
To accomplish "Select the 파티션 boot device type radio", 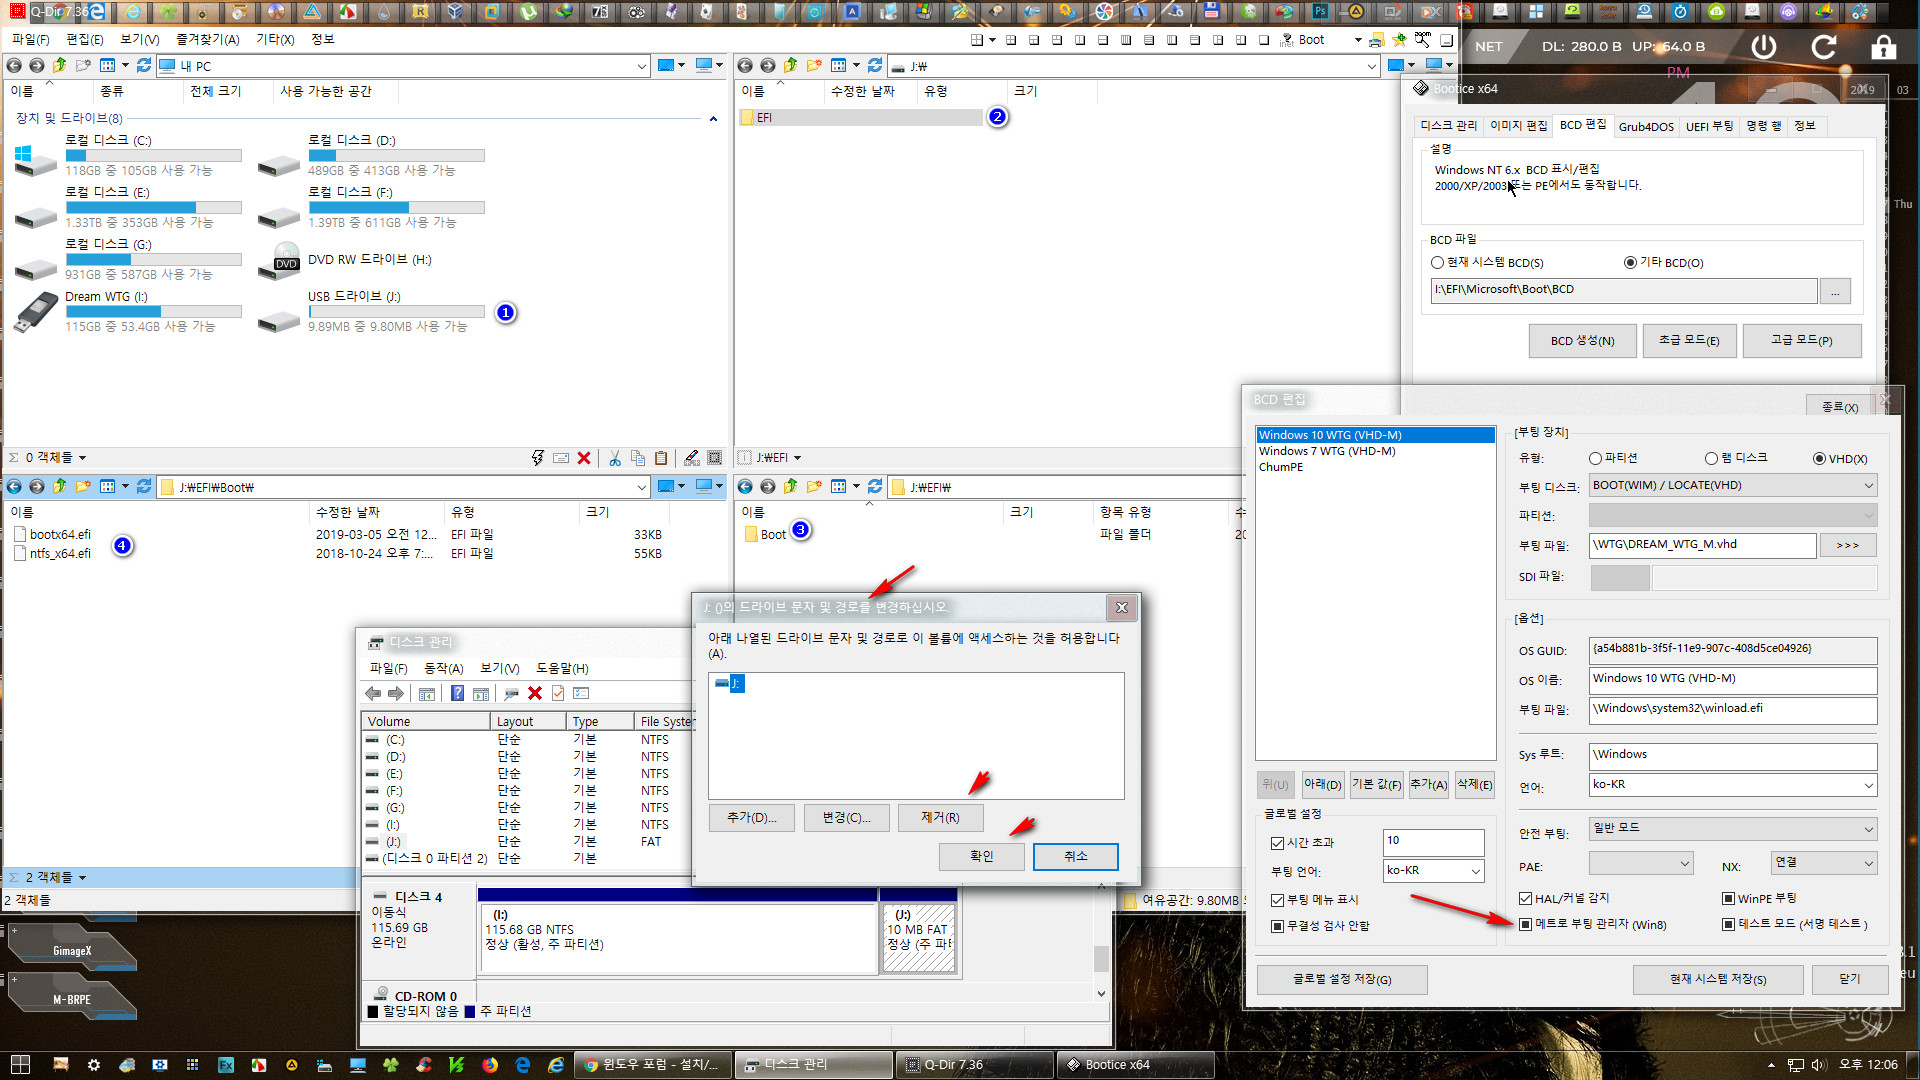I will 1595,459.
